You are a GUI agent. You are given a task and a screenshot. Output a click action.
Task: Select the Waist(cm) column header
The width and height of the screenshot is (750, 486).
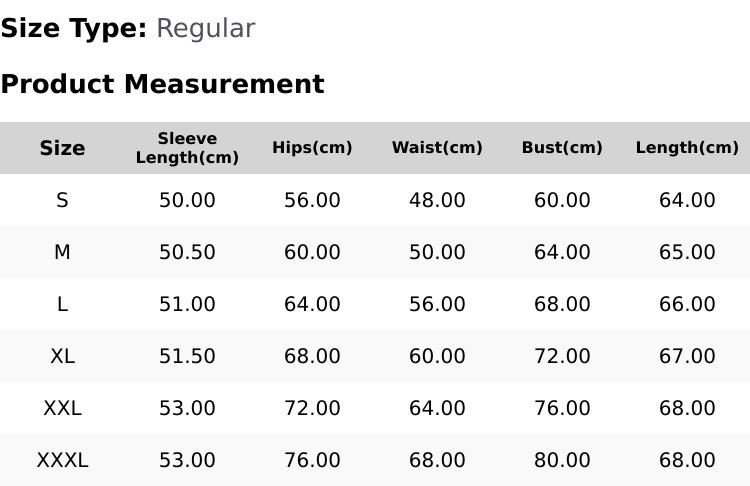click(437, 147)
